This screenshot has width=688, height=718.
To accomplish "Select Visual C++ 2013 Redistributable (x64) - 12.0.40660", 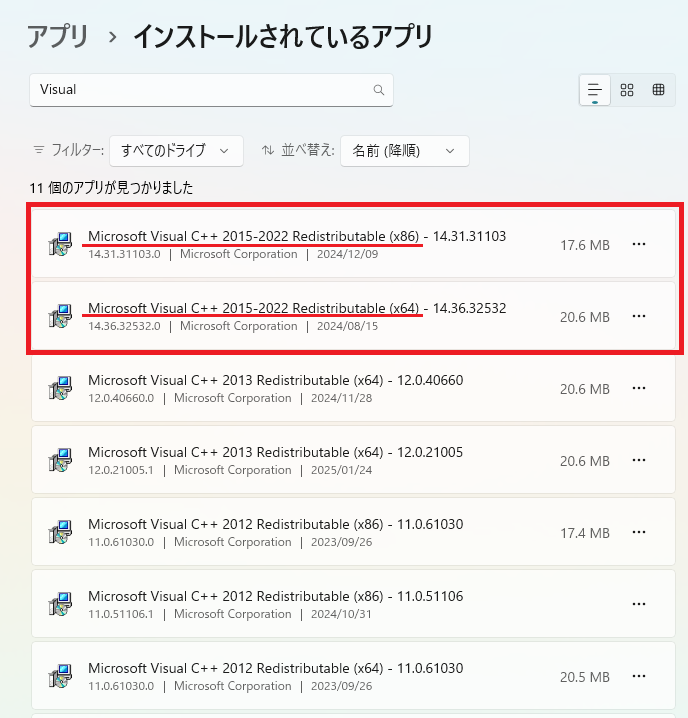I will [x=275, y=380].
